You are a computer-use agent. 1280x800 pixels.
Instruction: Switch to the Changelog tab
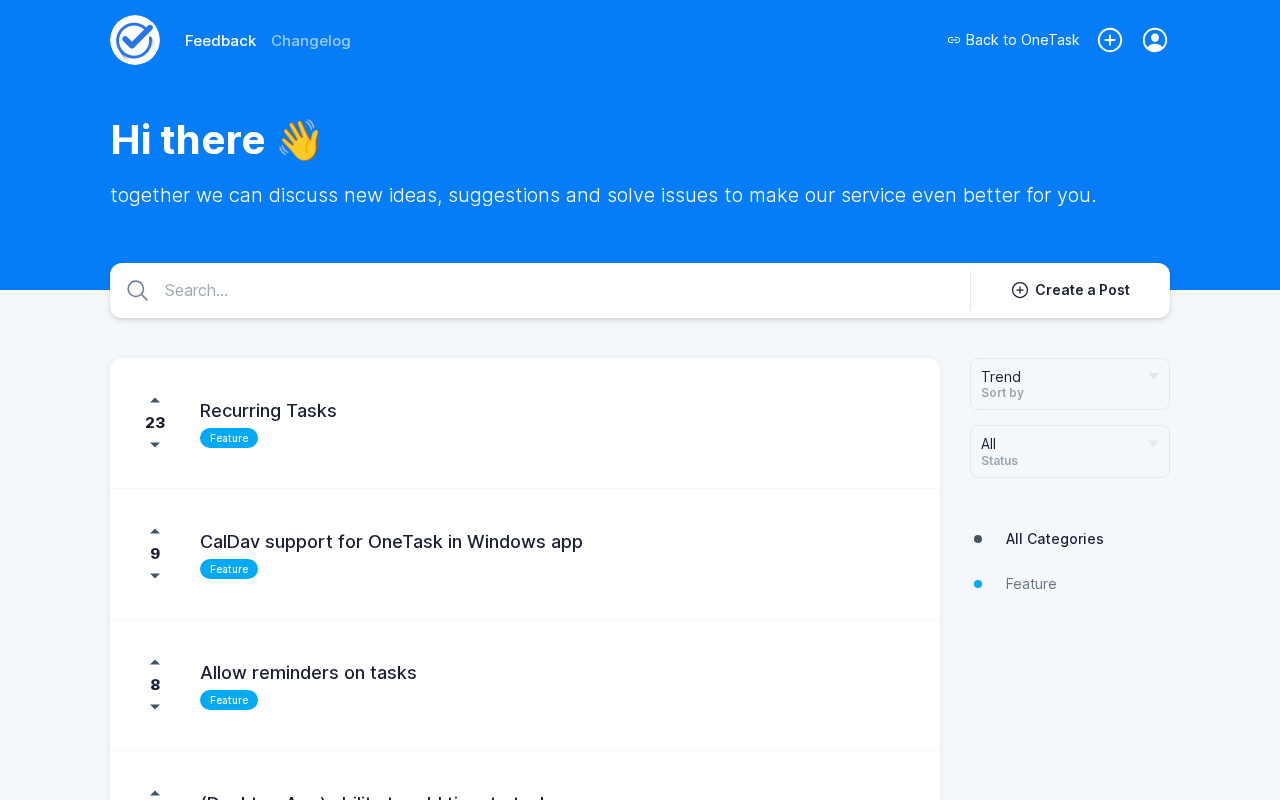[x=311, y=41]
